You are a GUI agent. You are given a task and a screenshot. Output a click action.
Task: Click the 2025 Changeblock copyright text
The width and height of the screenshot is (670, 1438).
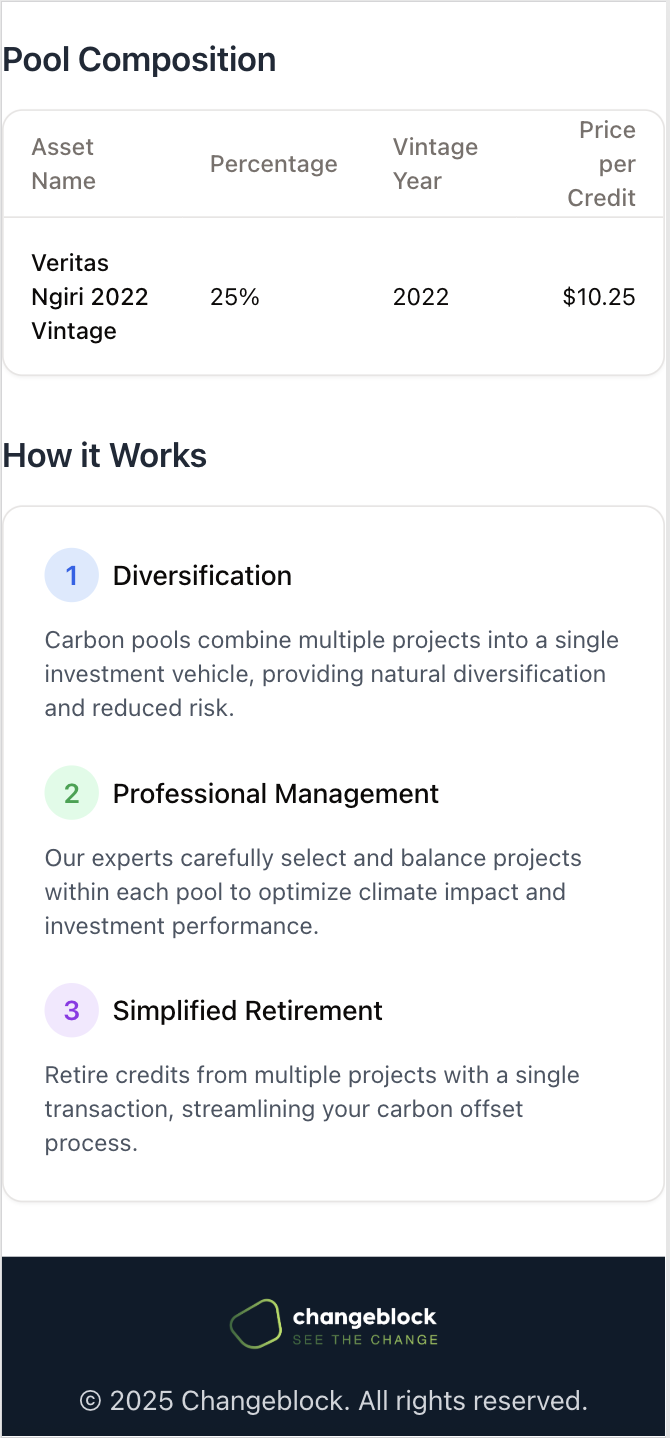click(x=334, y=1401)
